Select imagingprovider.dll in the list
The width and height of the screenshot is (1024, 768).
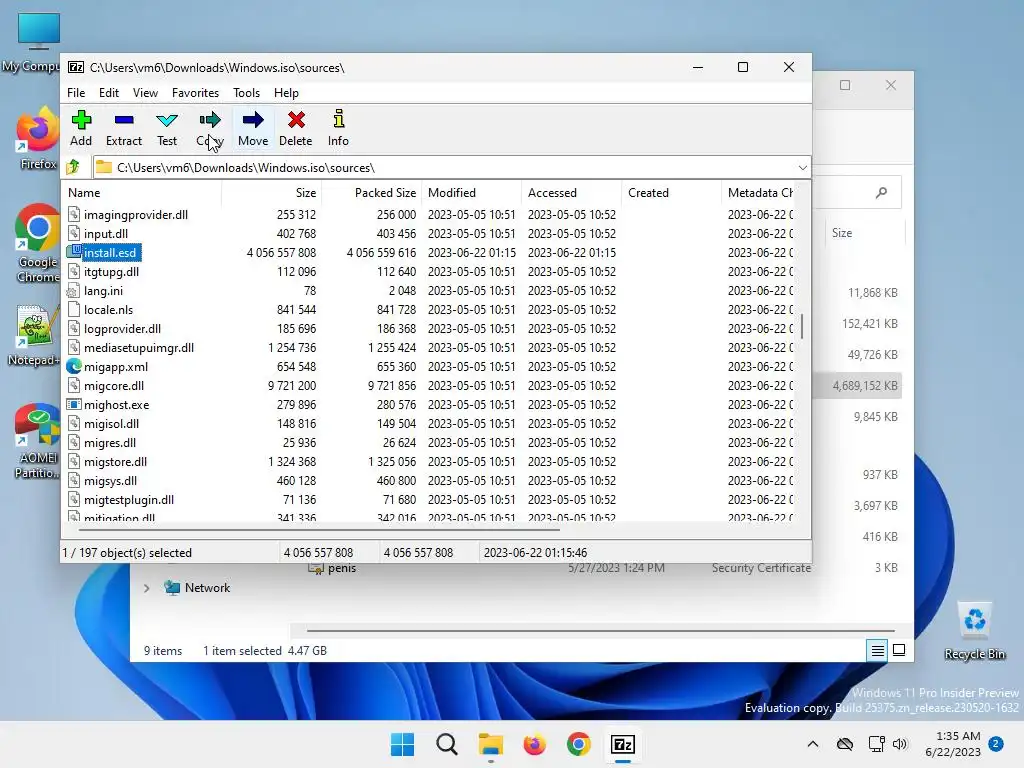tap(136, 215)
